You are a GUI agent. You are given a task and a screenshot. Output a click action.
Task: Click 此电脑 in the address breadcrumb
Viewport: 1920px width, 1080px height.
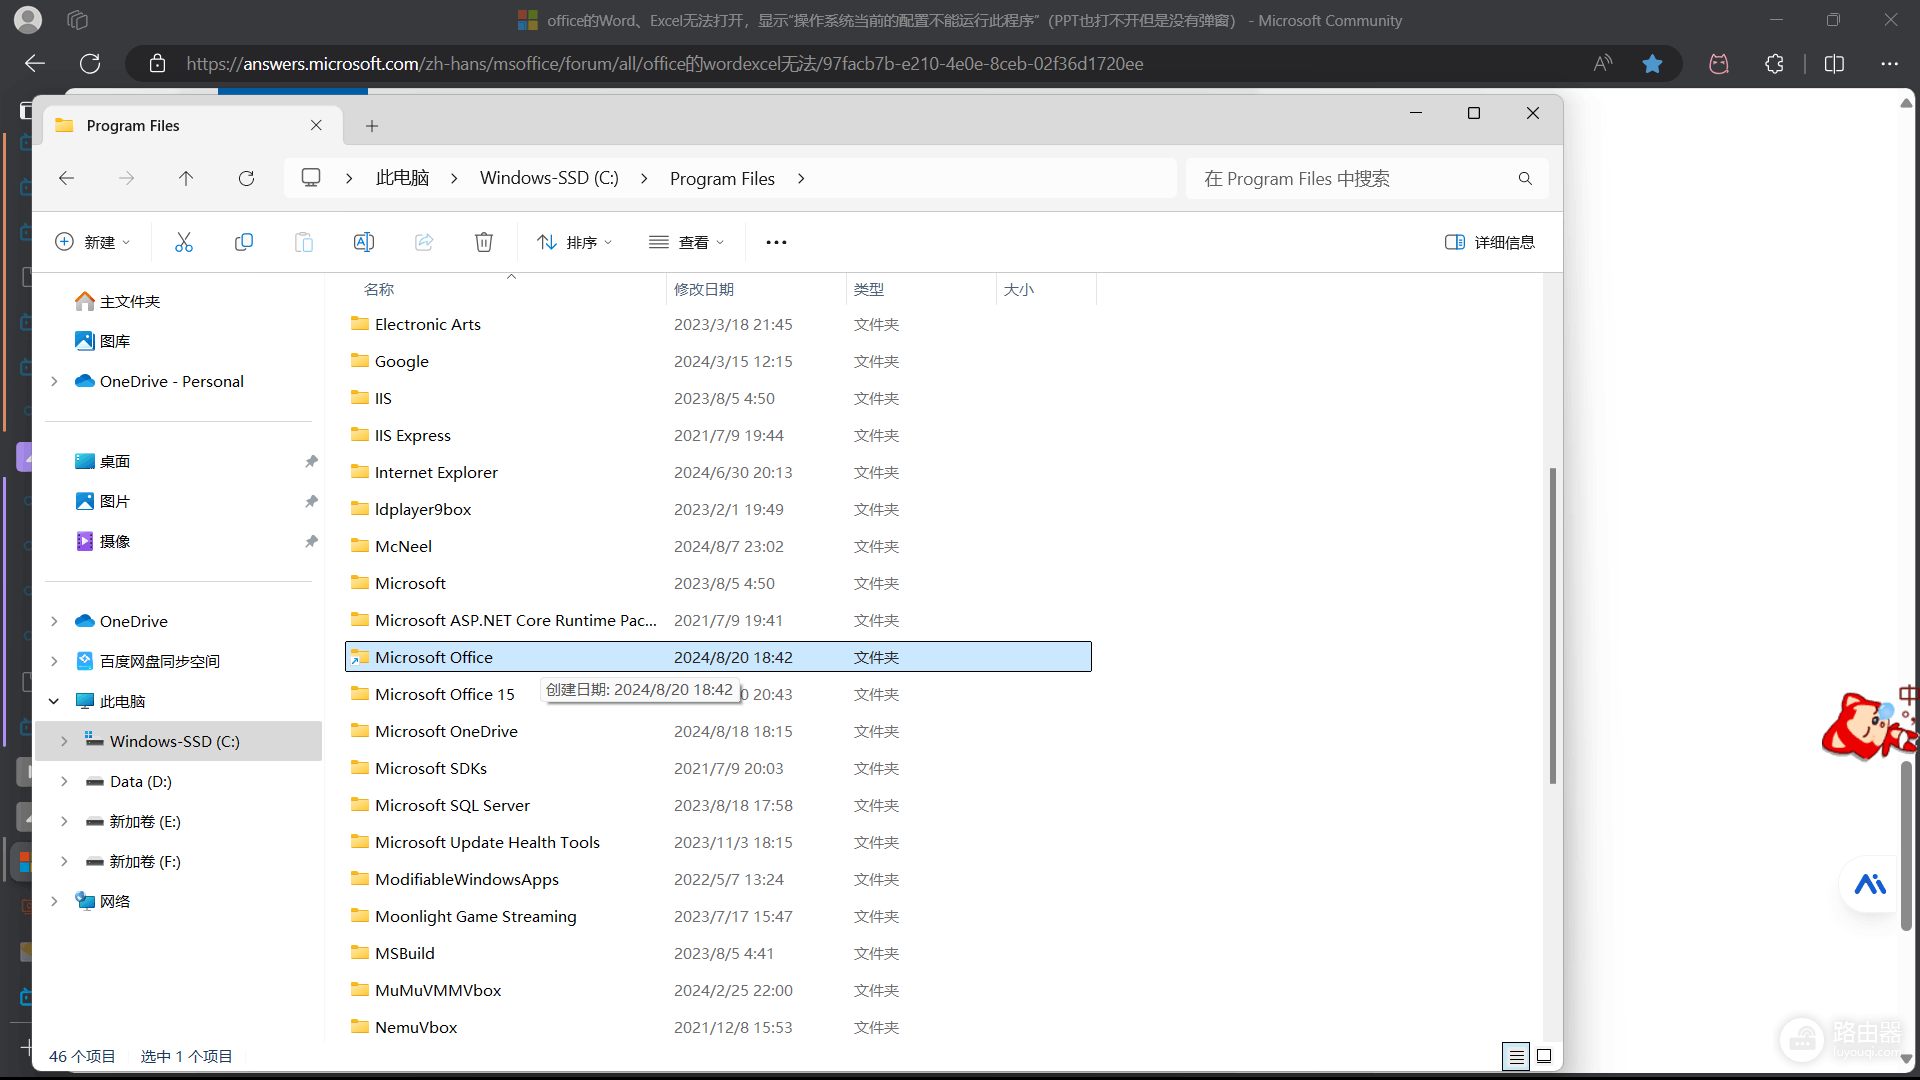(402, 178)
